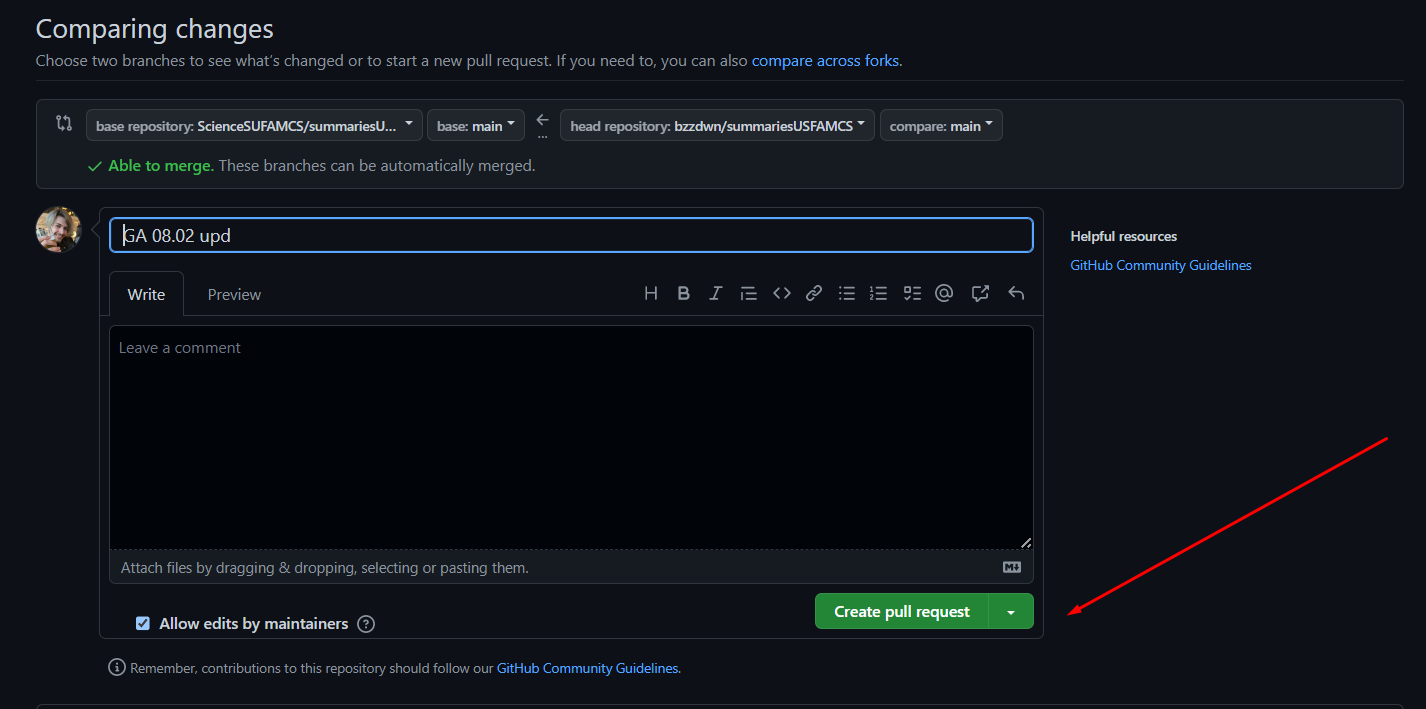The width and height of the screenshot is (1426, 709).
Task: Open the compare: main branch dropdown
Action: (941, 125)
